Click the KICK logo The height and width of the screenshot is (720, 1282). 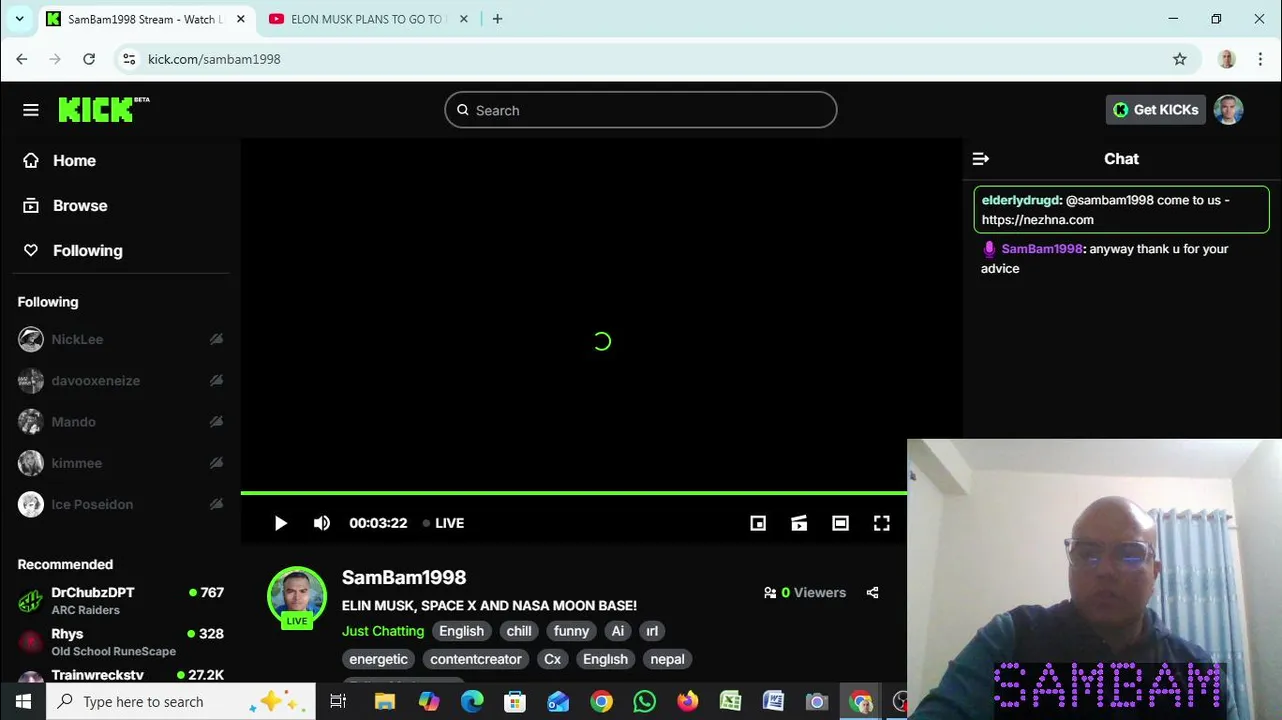pyautogui.click(x=103, y=110)
